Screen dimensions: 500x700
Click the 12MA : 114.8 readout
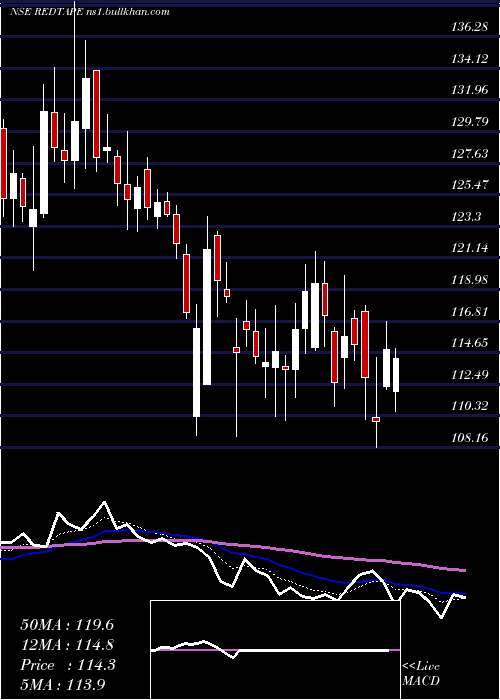coord(67,645)
